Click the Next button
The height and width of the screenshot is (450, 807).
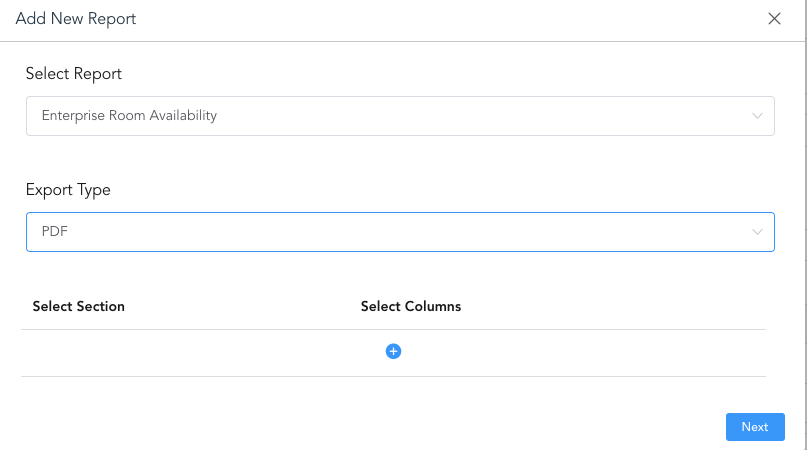754,427
